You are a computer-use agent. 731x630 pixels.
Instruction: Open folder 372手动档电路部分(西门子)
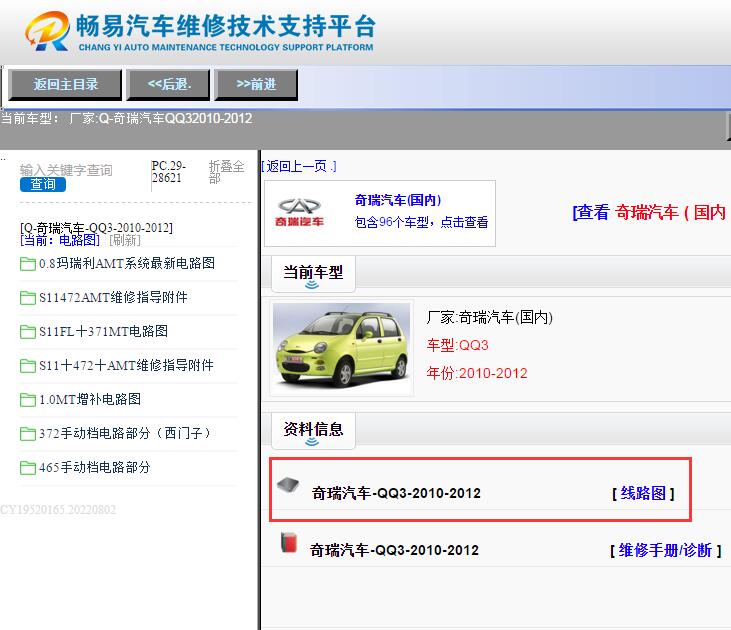[125, 434]
